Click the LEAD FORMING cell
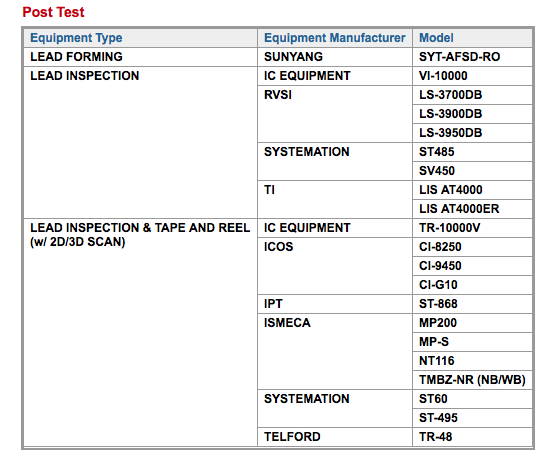557x471 pixels. pos(140,57)
